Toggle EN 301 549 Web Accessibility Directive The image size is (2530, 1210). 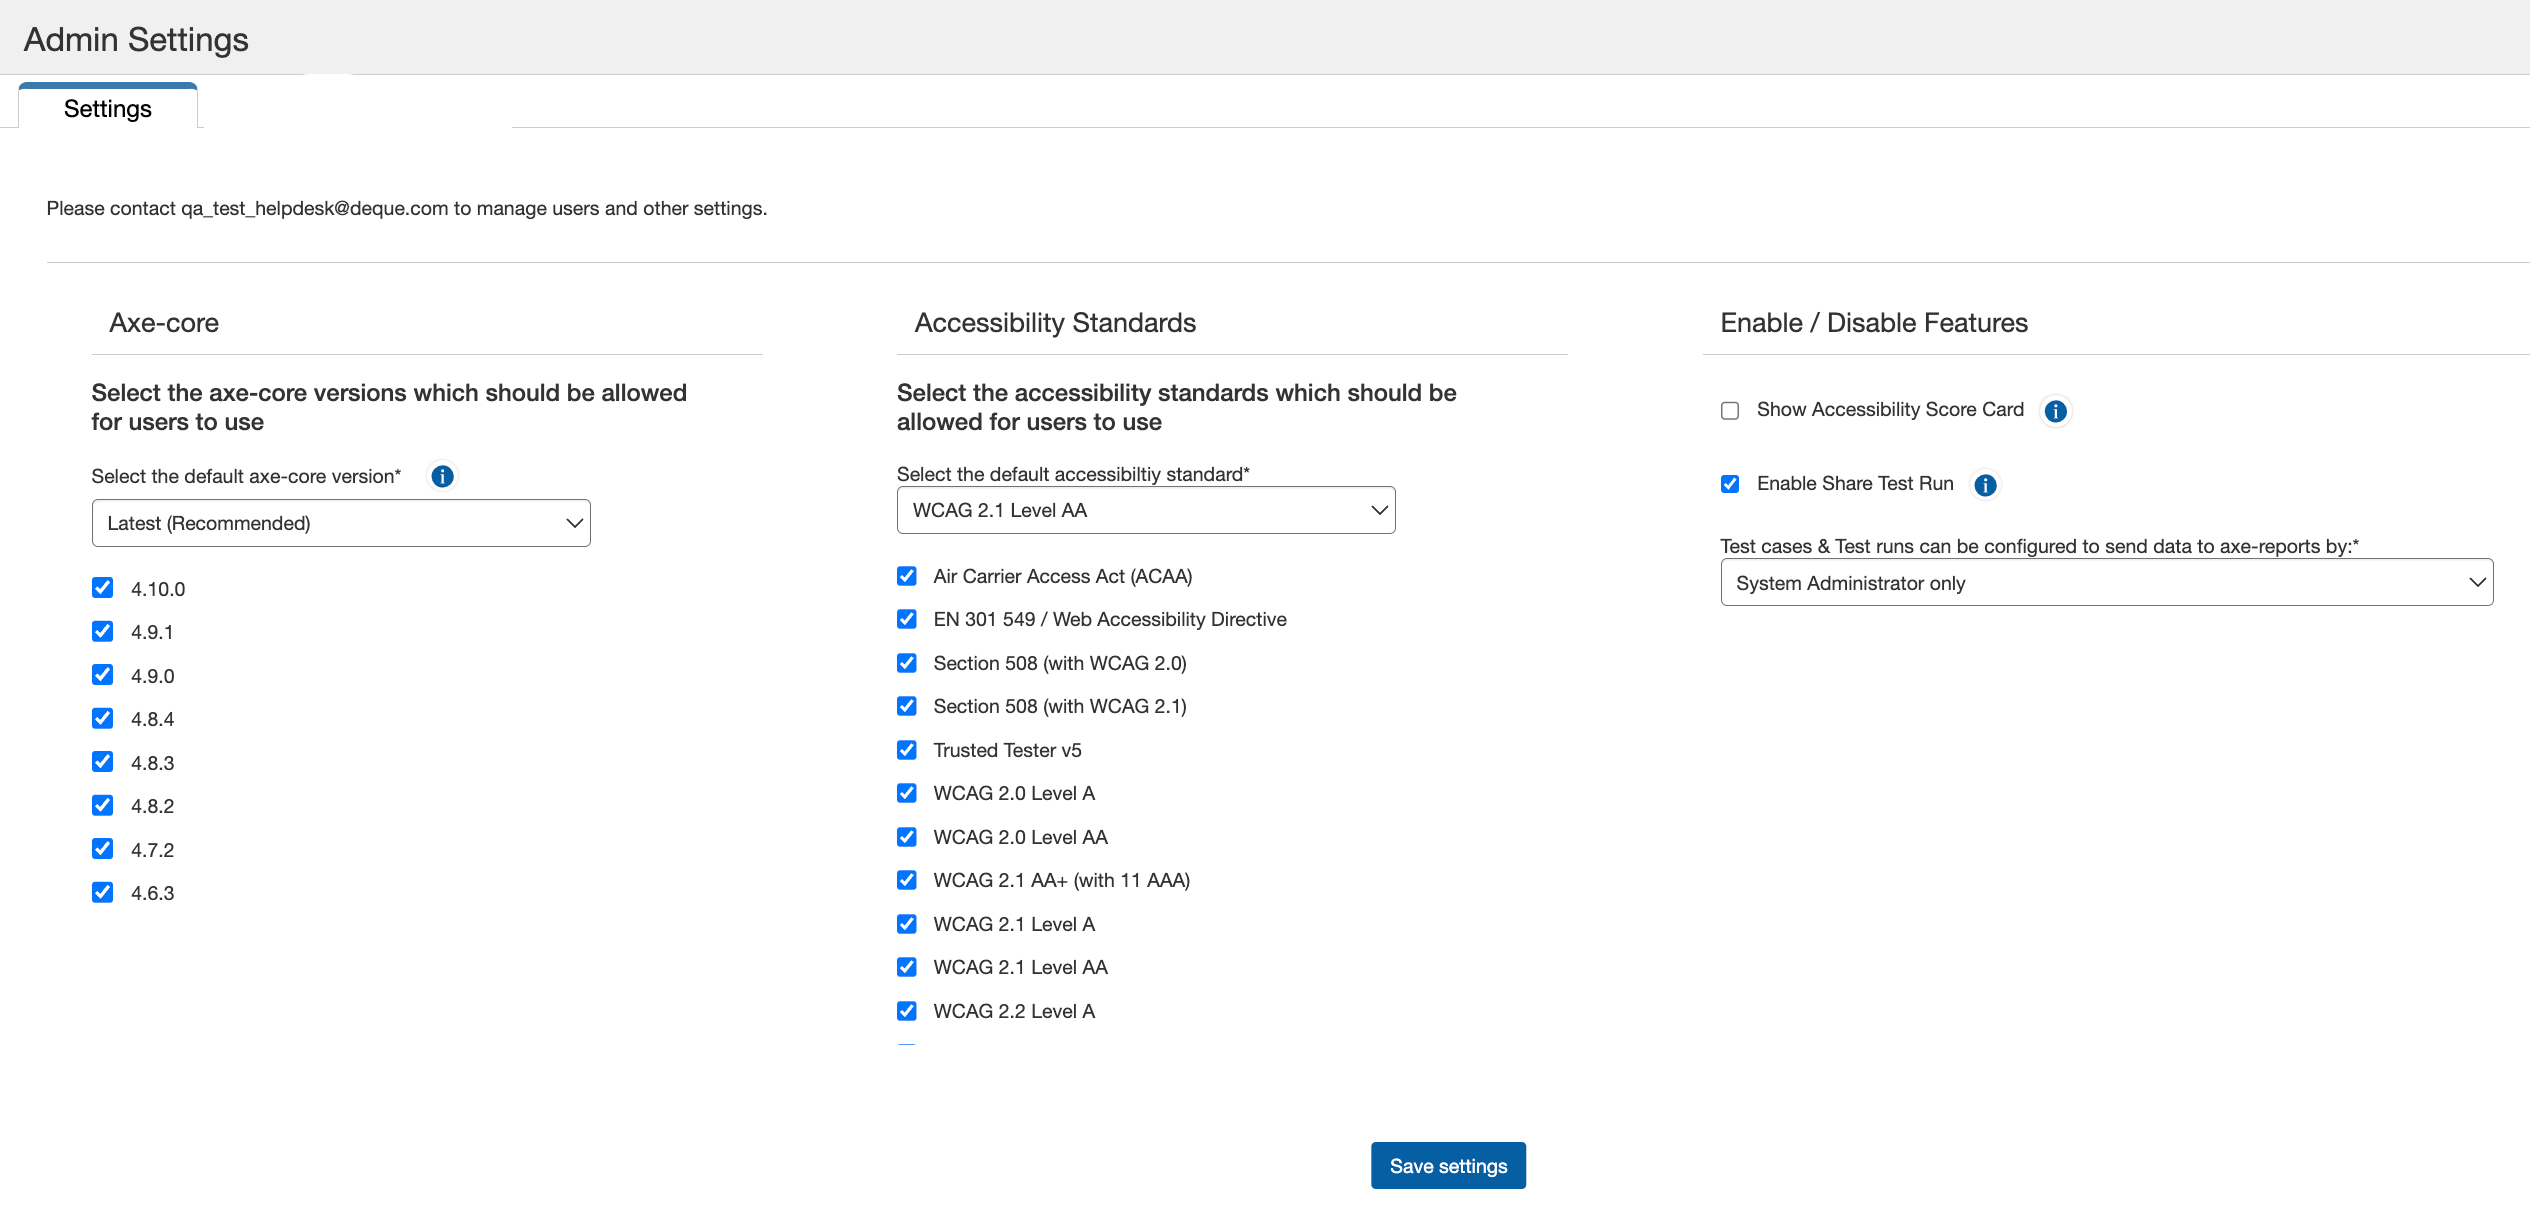(x=907, y=619)
